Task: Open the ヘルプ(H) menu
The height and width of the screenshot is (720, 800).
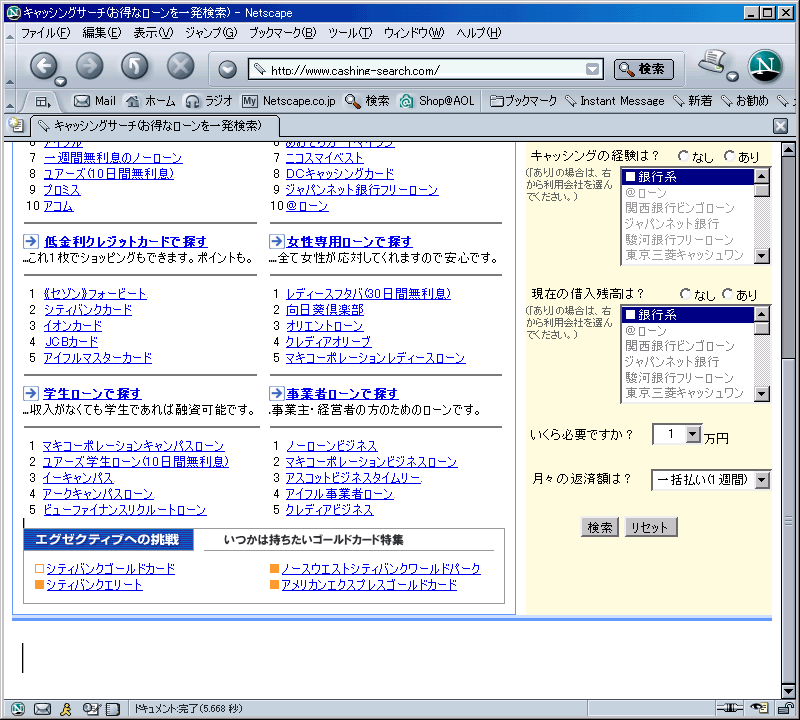Action: (479, 33)
